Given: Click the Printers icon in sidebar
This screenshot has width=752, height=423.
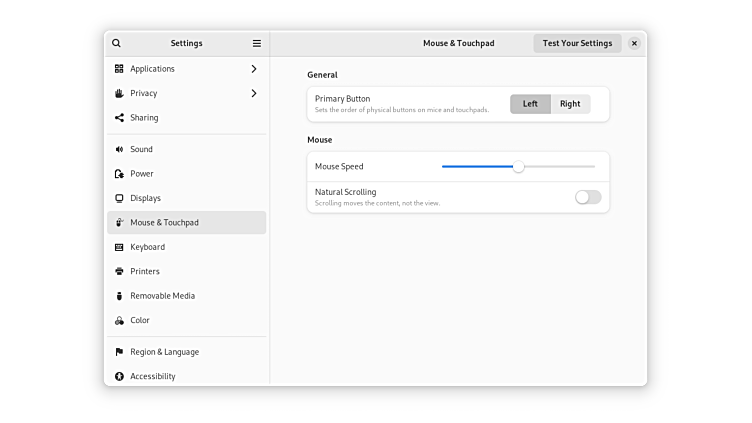Looking at the screenshot, I should pyautogui.click(x=119, y=271).
